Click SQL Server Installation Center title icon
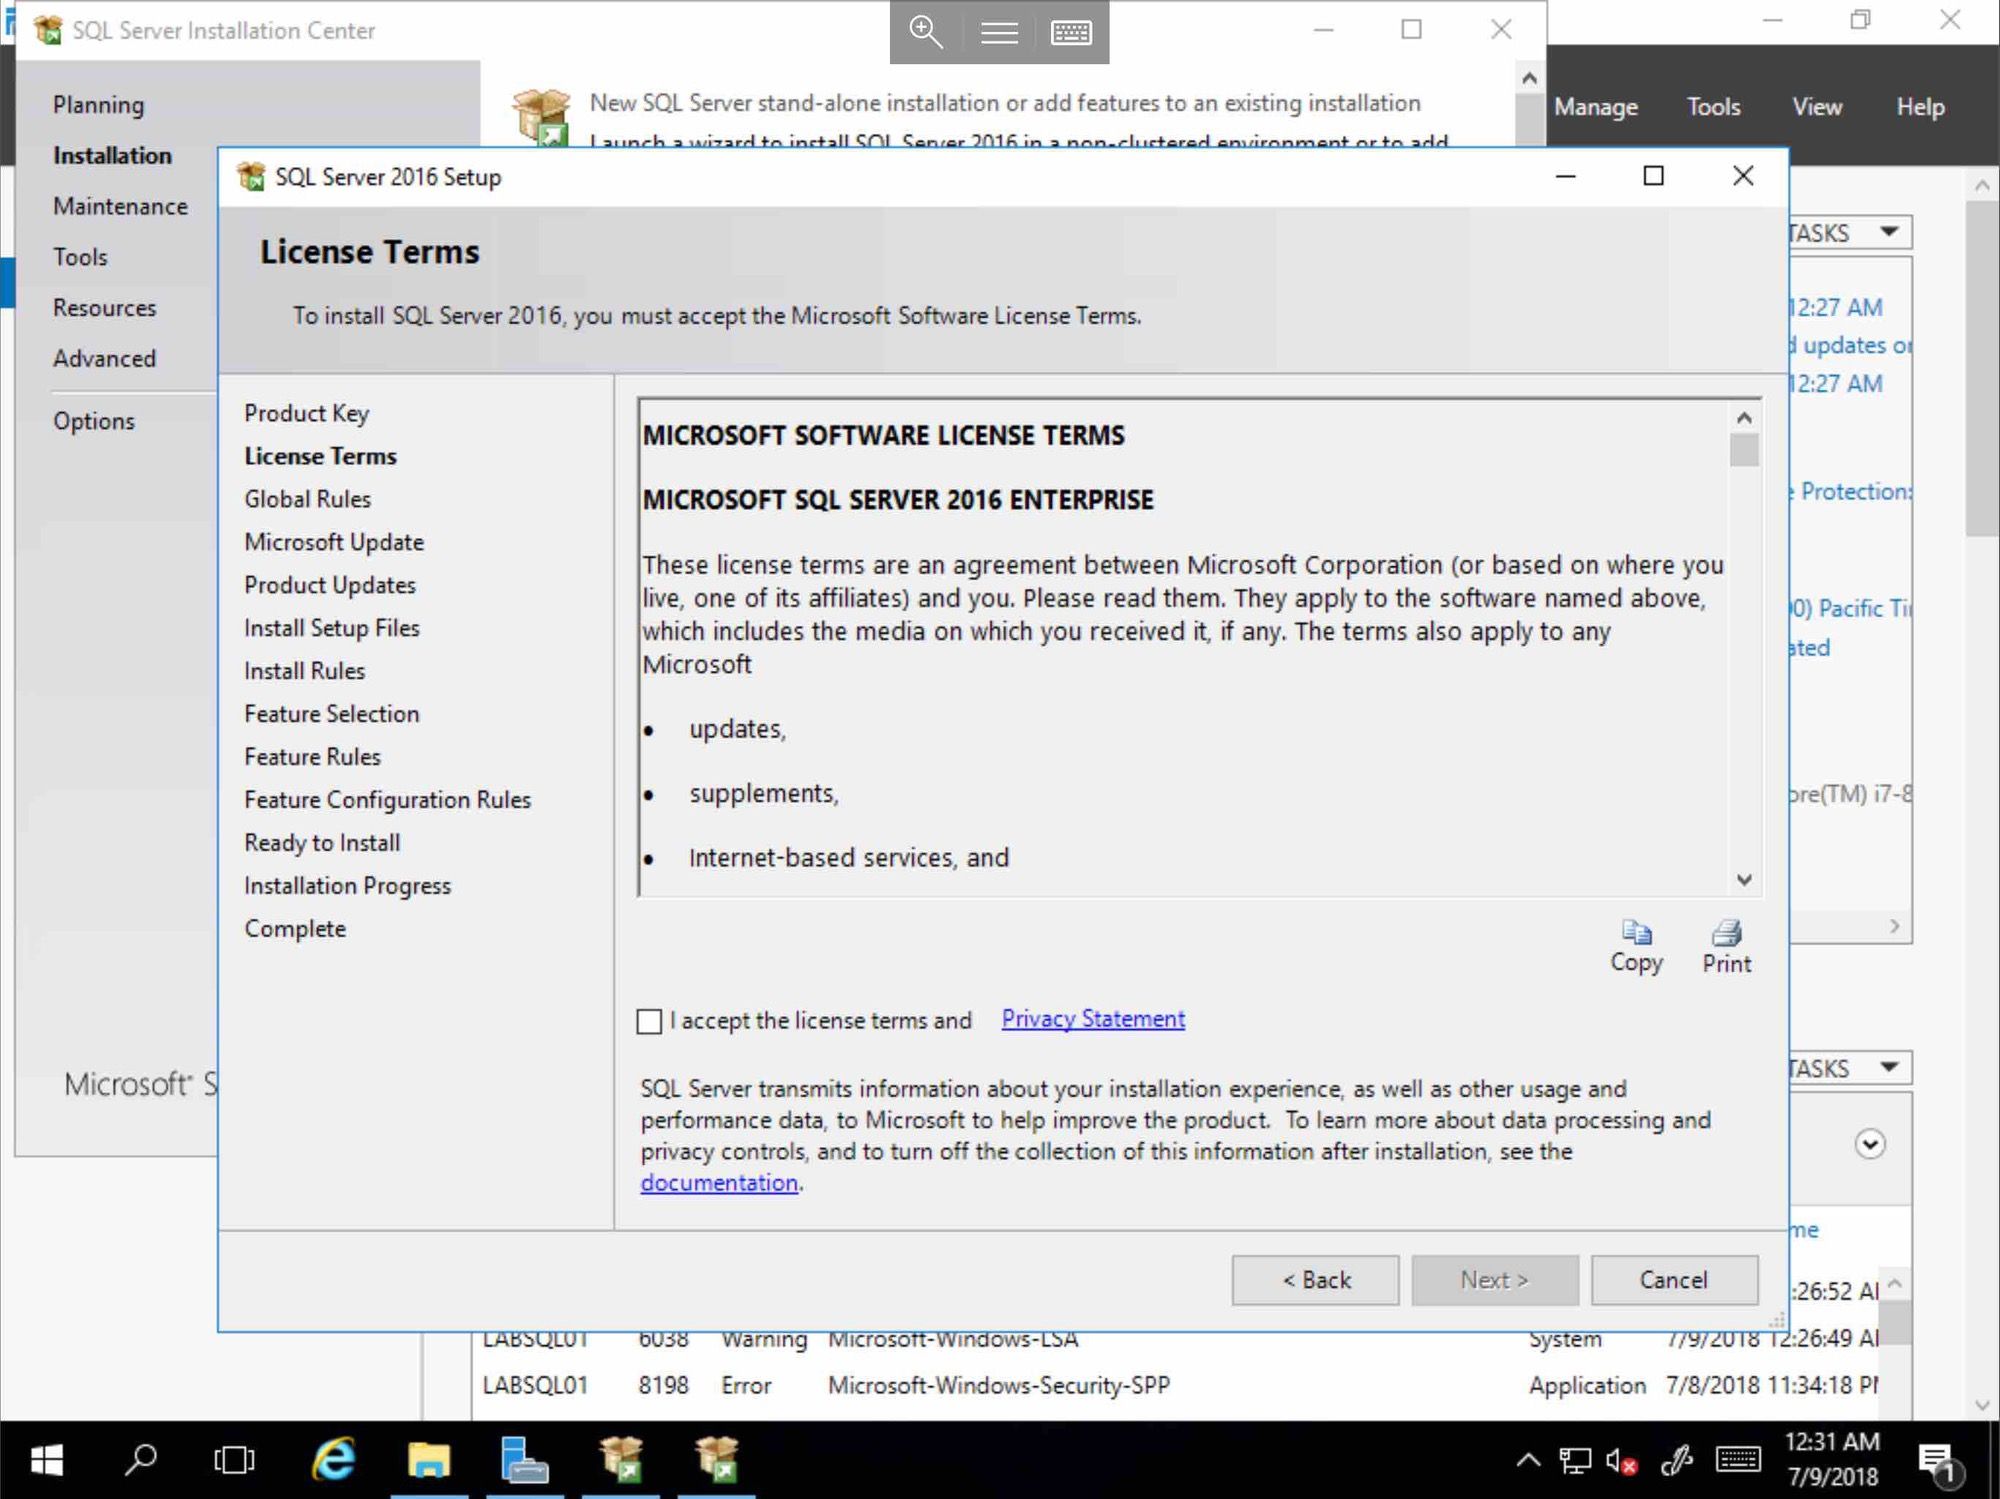The height and width of the screenshot is (1499, 2000). click(47, 30)
